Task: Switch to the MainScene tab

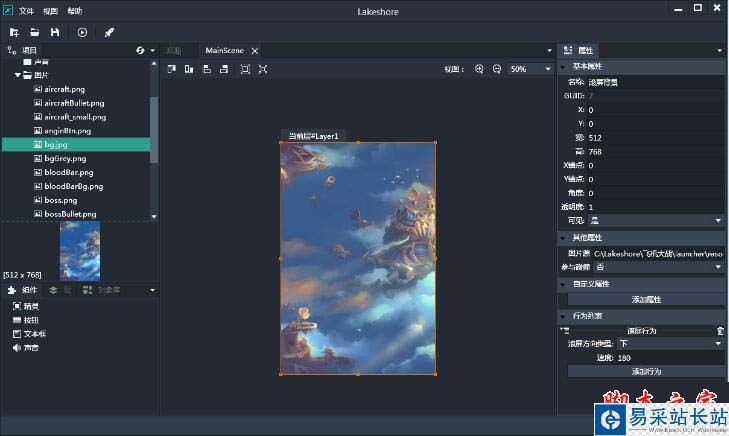Action: [225, 50]
